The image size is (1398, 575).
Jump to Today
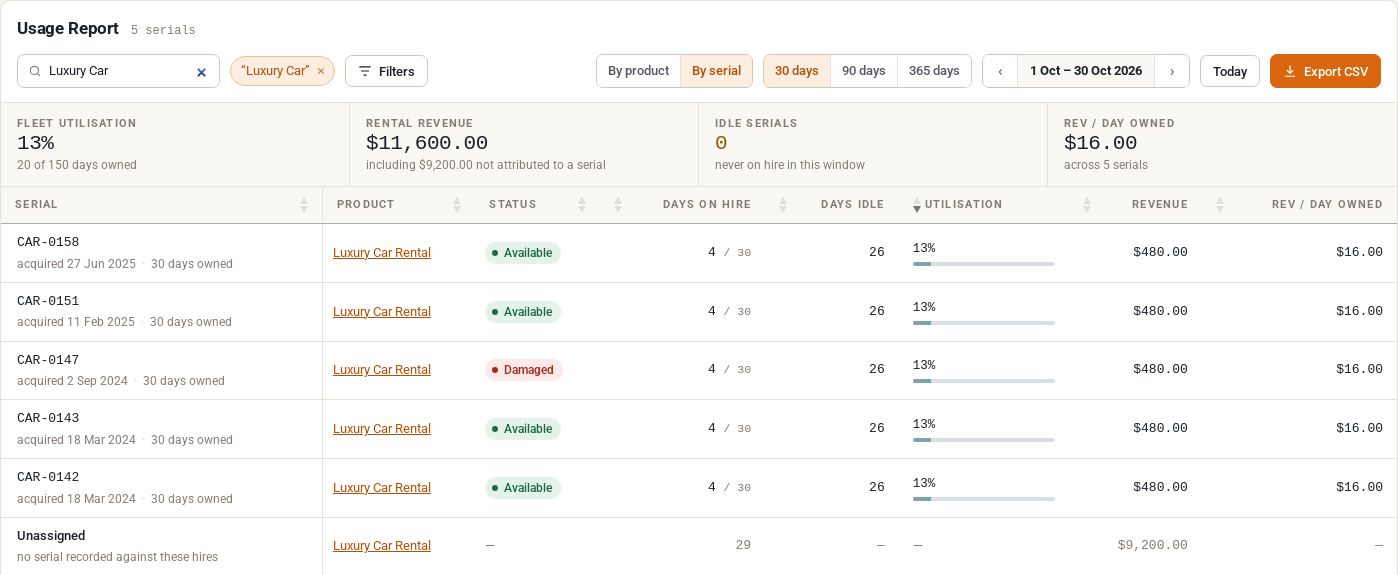point(1230,71)
